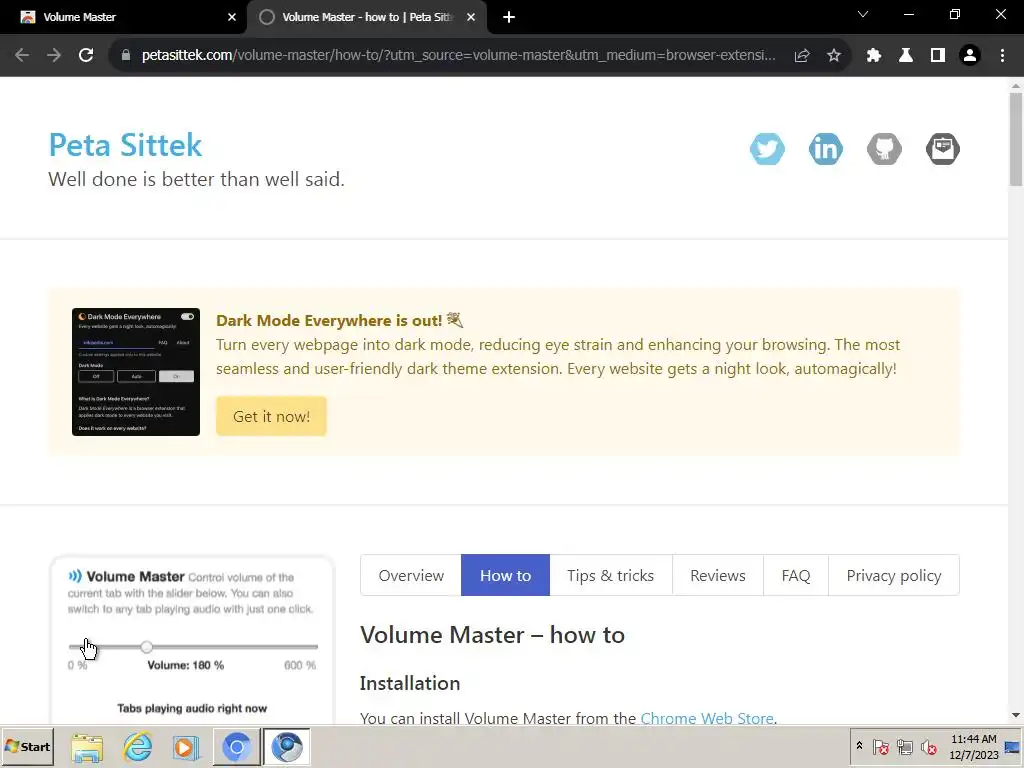This screenshot has height=768, width=1024.
Task: Click Dark Mode Everywhere preview thumbnail
Action: point(136,372)
